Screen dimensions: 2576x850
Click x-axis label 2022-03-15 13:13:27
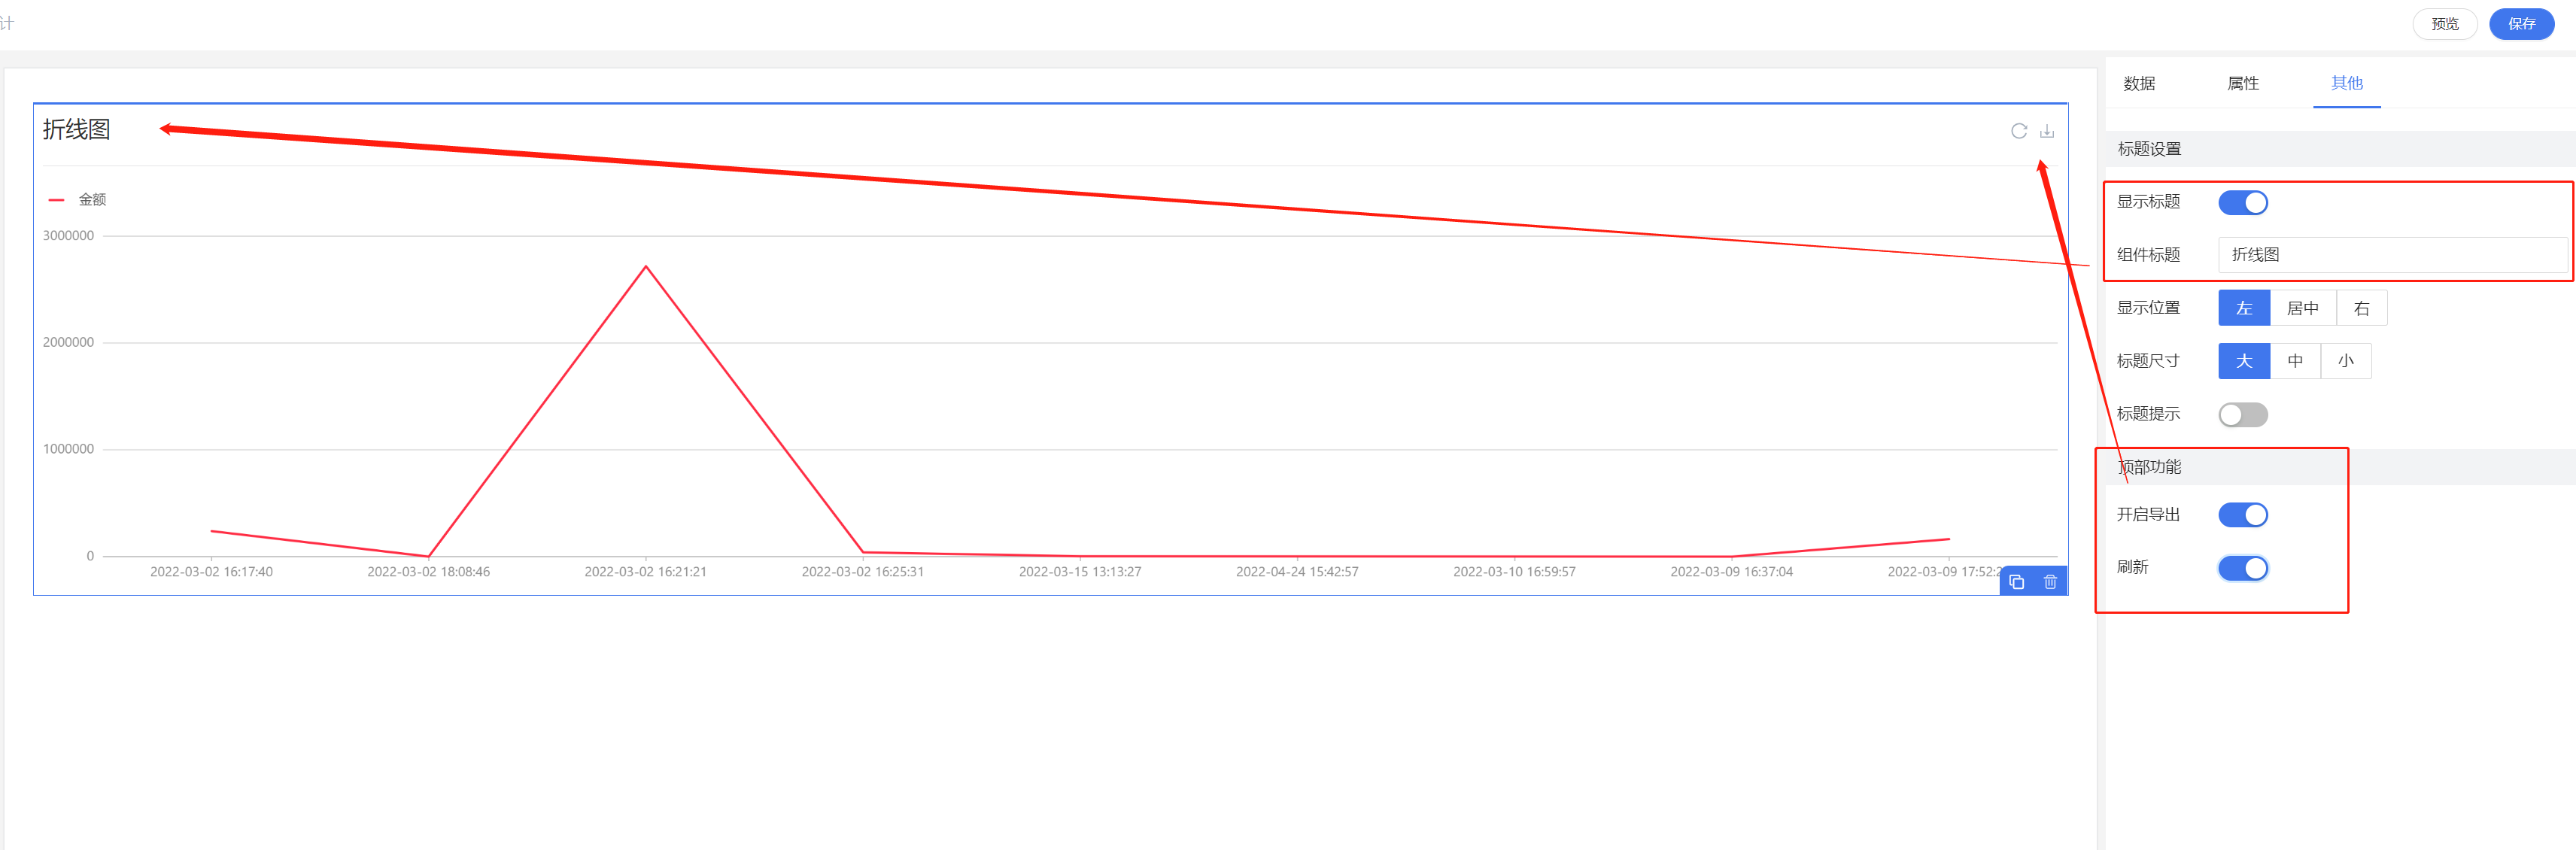click(x=1080, y=572)
